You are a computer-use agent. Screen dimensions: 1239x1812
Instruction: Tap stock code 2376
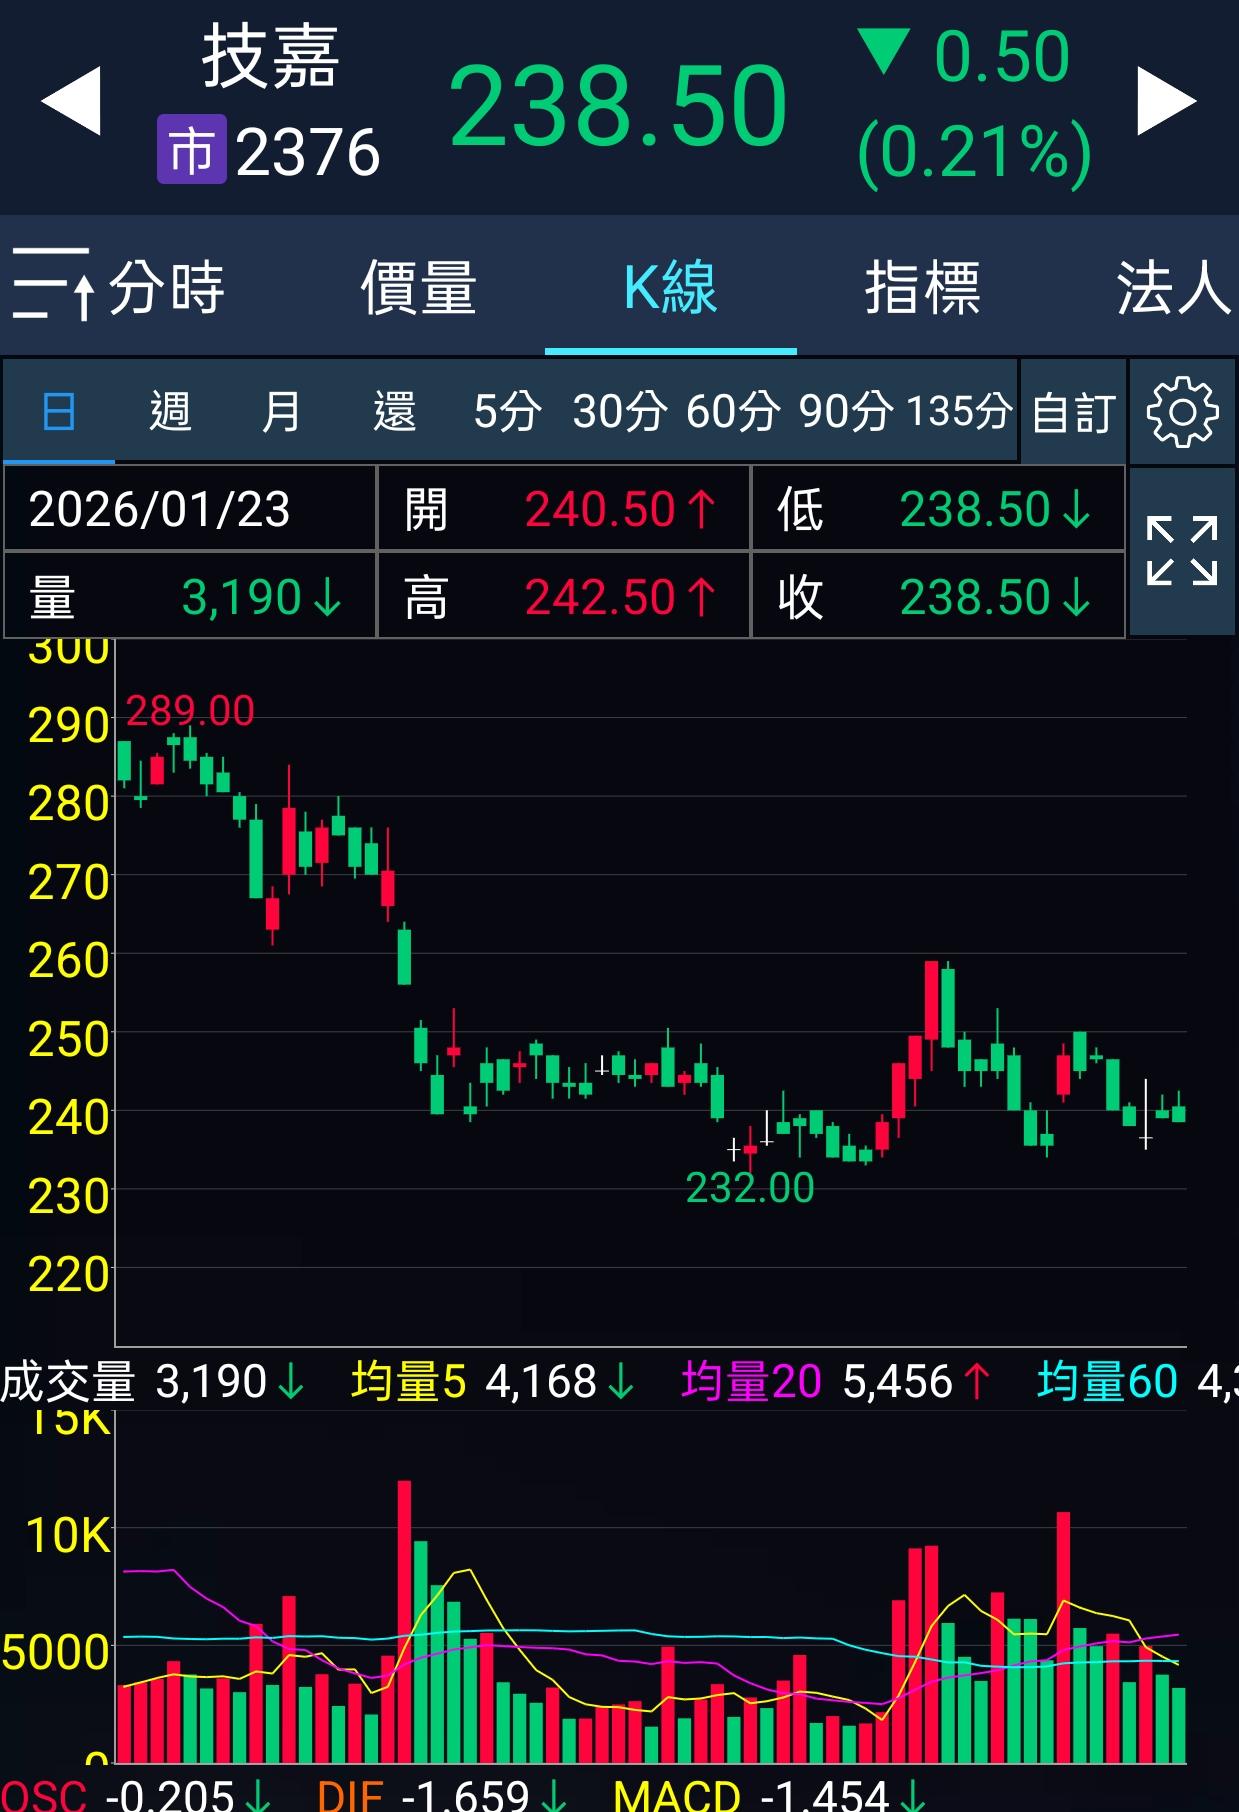tap(308, 152)
